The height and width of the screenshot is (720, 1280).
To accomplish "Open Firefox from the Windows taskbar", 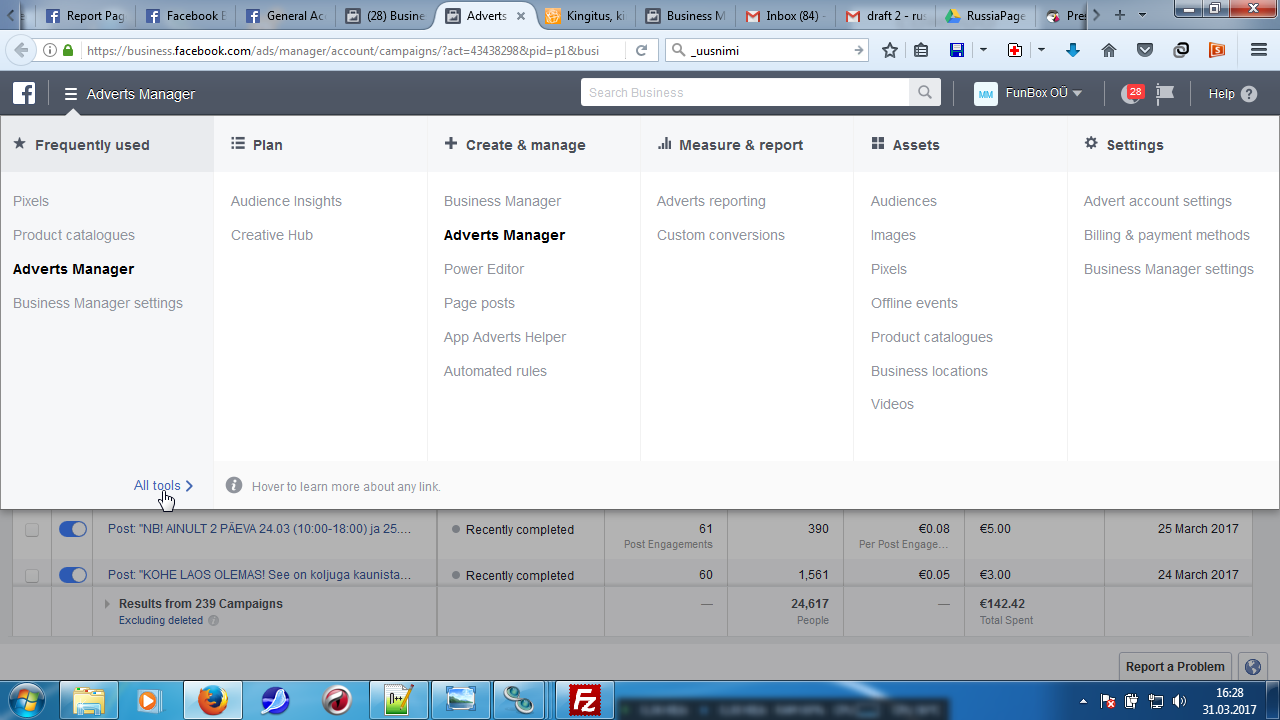I will 212,700.
